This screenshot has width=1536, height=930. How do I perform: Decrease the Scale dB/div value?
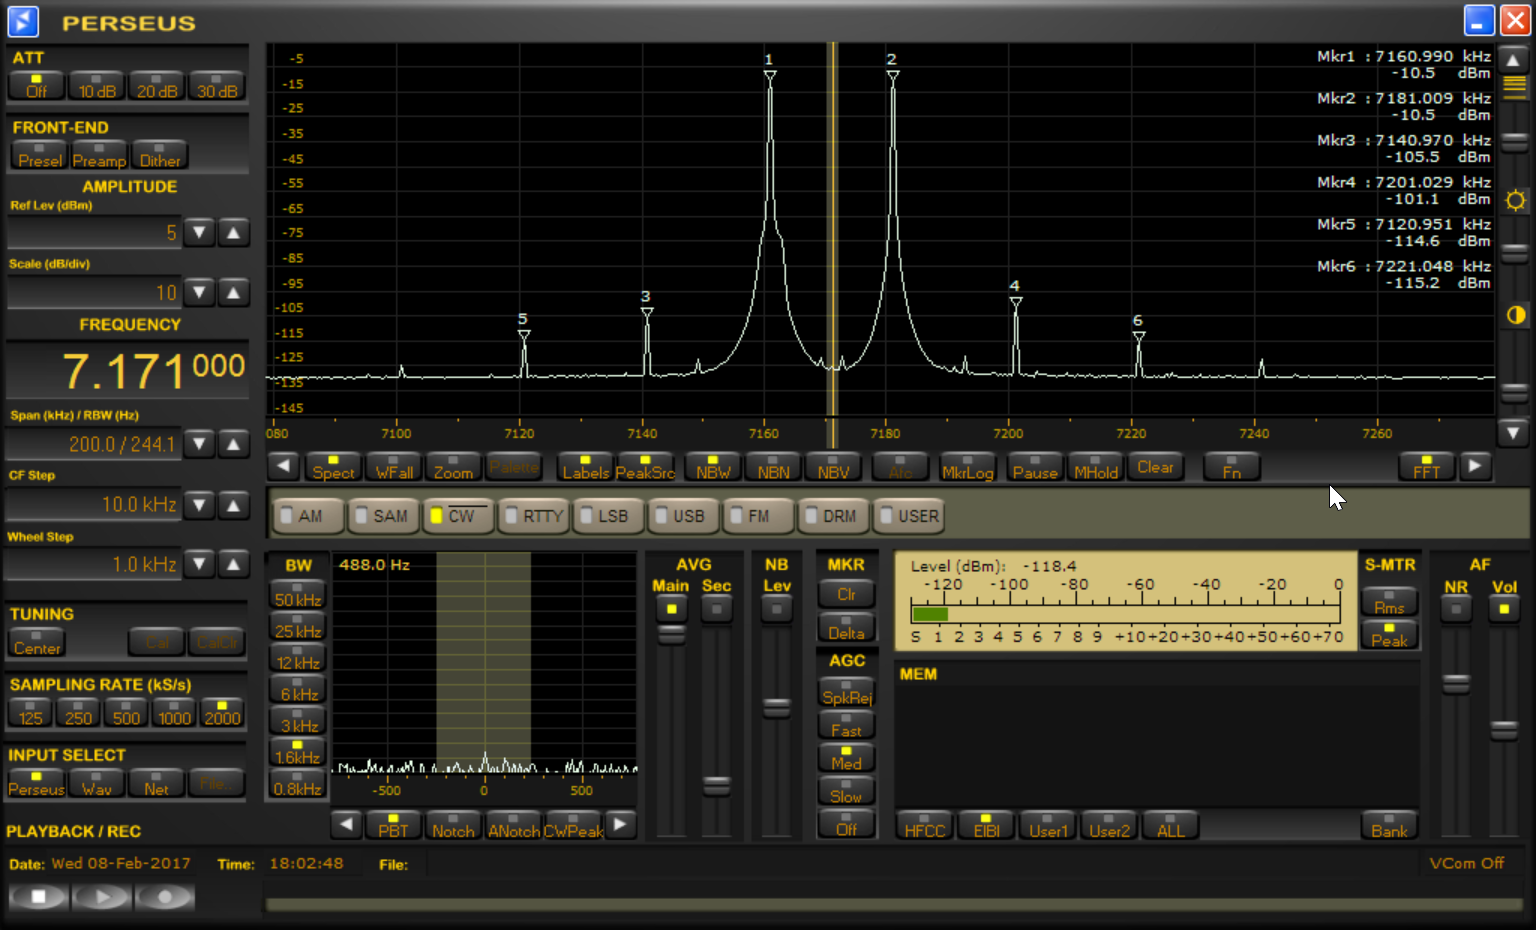point(200,292)
